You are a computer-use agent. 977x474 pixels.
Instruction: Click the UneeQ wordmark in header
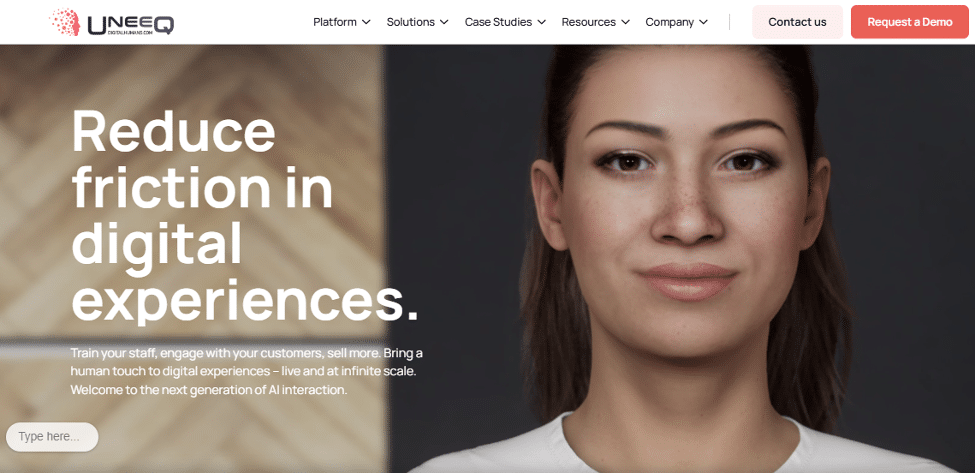tap(131, 24)
